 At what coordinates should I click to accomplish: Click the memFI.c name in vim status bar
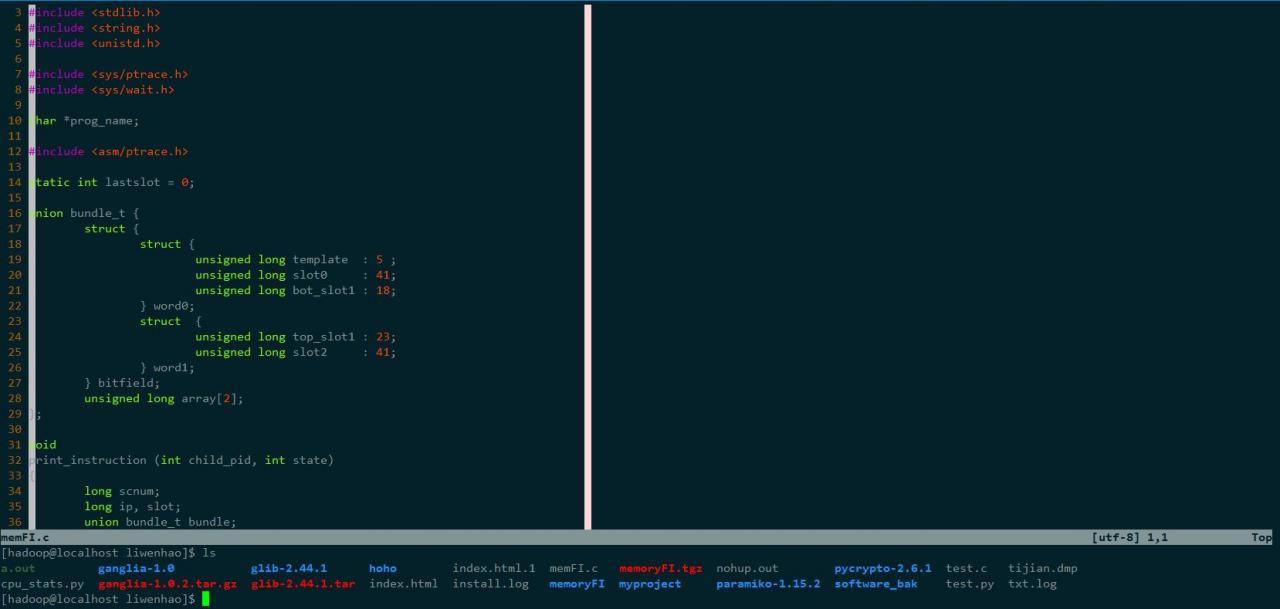coord(25,538)
